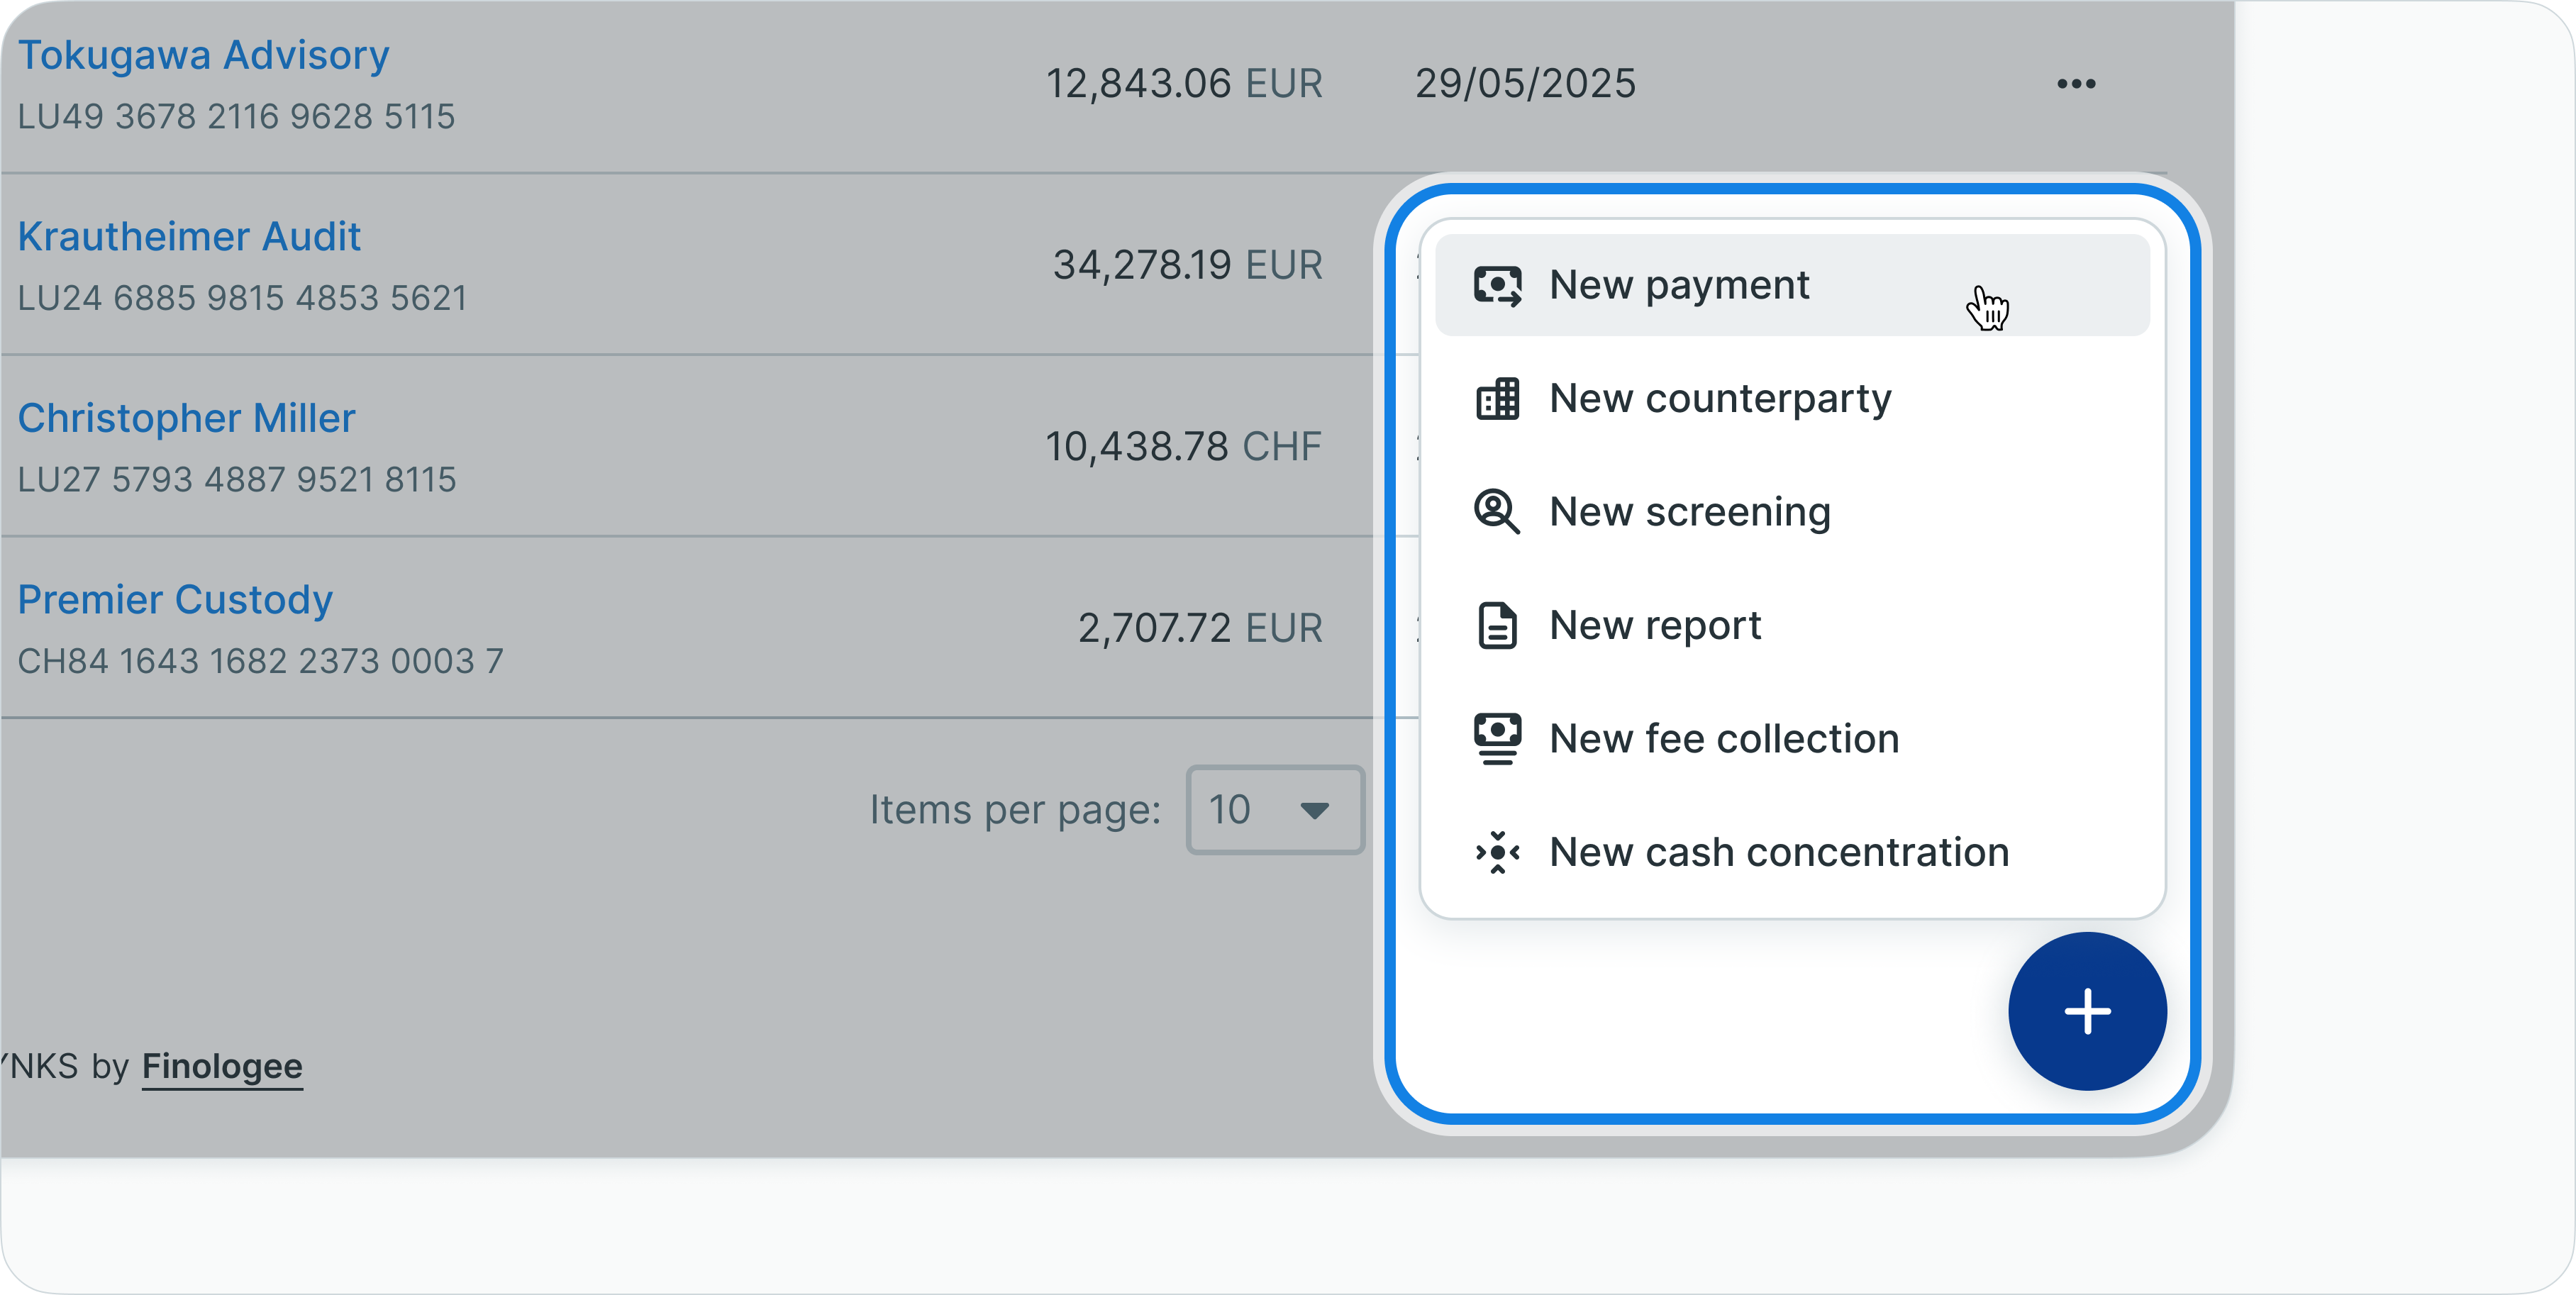
Task: Click the New payment money icon
Action: [x=1497, y=286]
